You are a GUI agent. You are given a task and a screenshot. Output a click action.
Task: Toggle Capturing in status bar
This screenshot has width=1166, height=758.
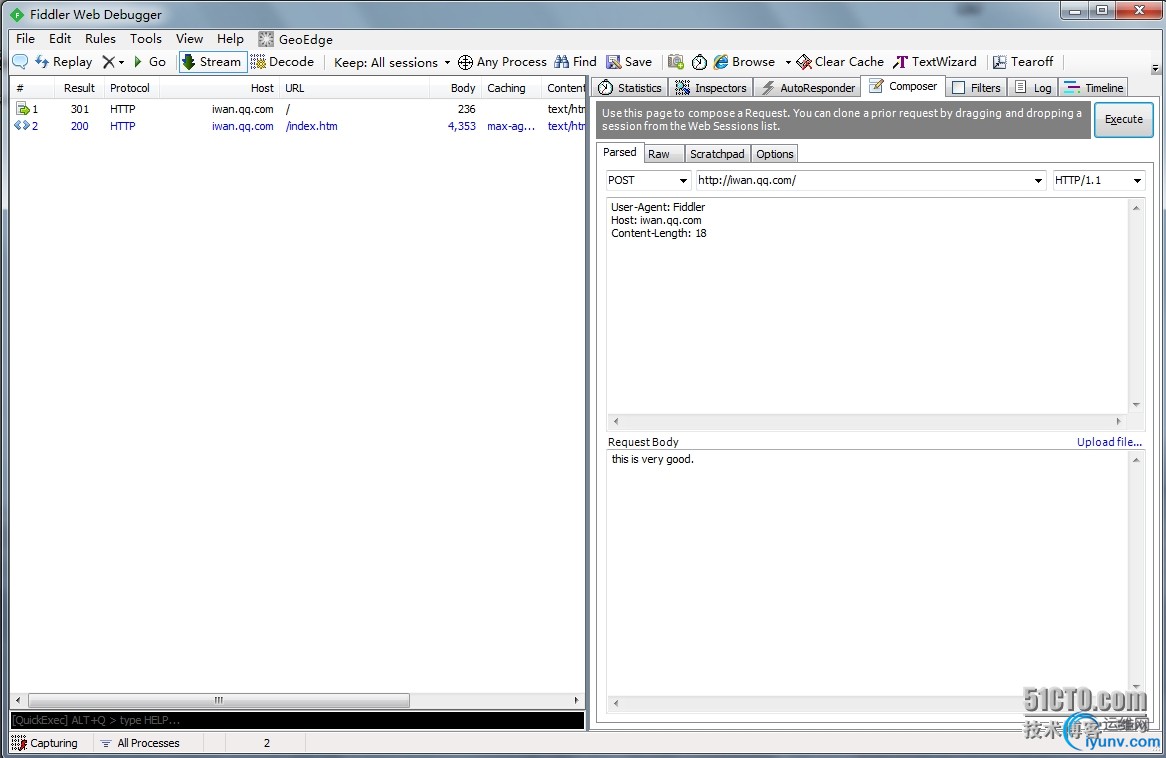[45, 743]
